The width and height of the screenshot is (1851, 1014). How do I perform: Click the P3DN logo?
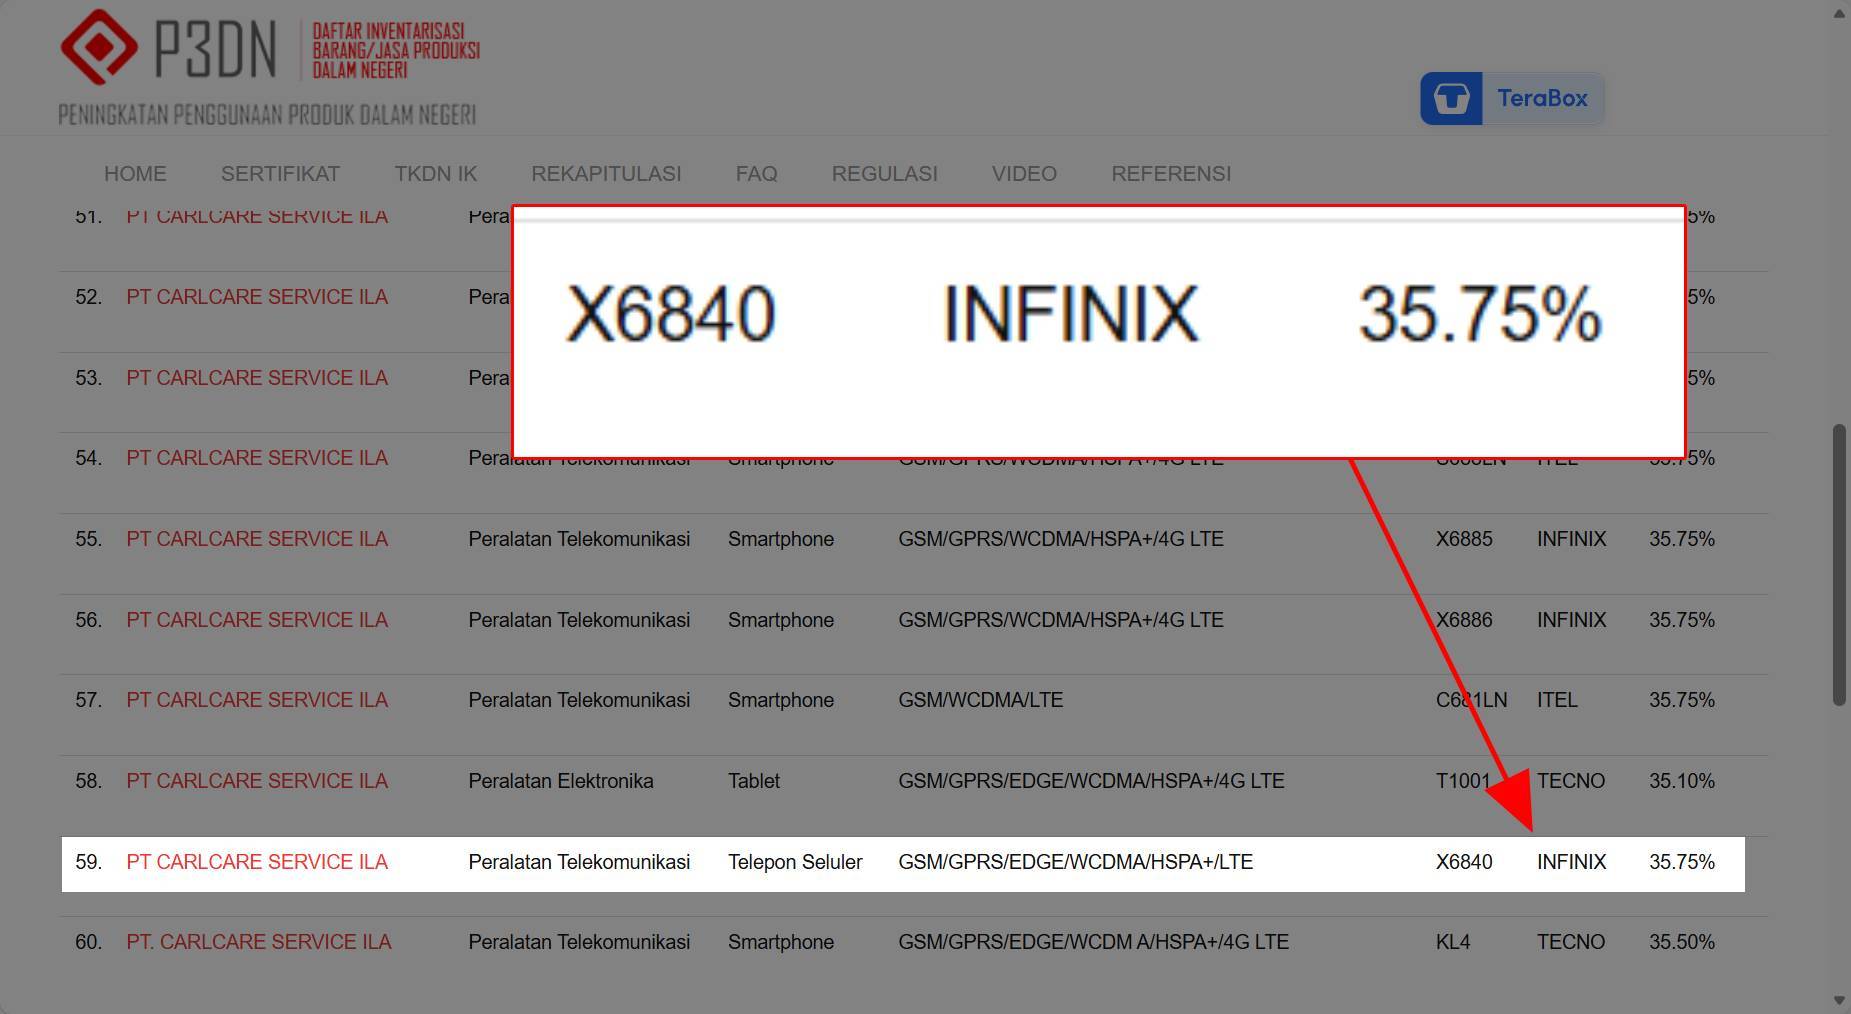pos(270,67)
